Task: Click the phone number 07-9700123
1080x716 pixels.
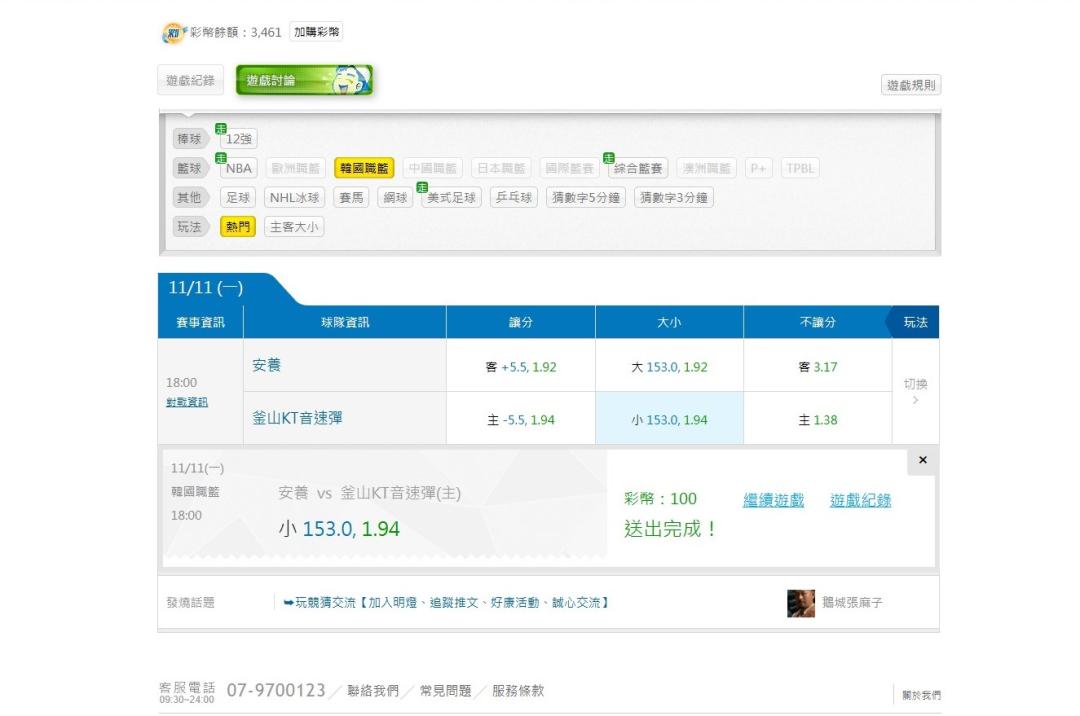Action: coord(276,691)
